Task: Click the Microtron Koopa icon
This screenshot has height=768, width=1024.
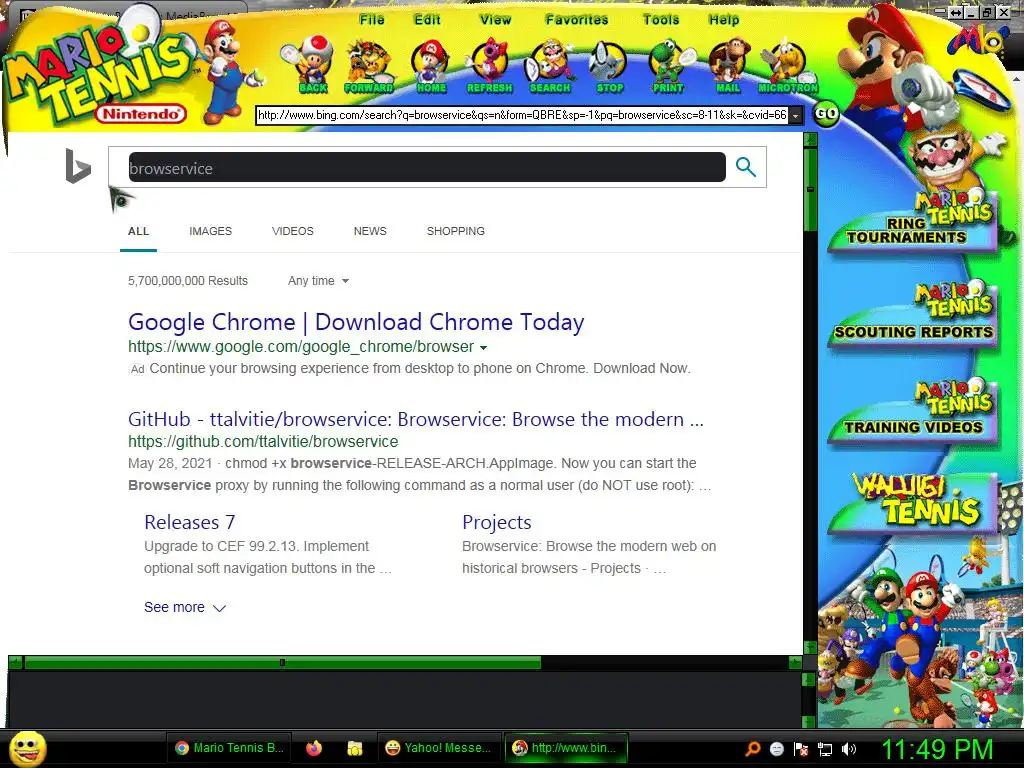Action: [x=788, y=67]
